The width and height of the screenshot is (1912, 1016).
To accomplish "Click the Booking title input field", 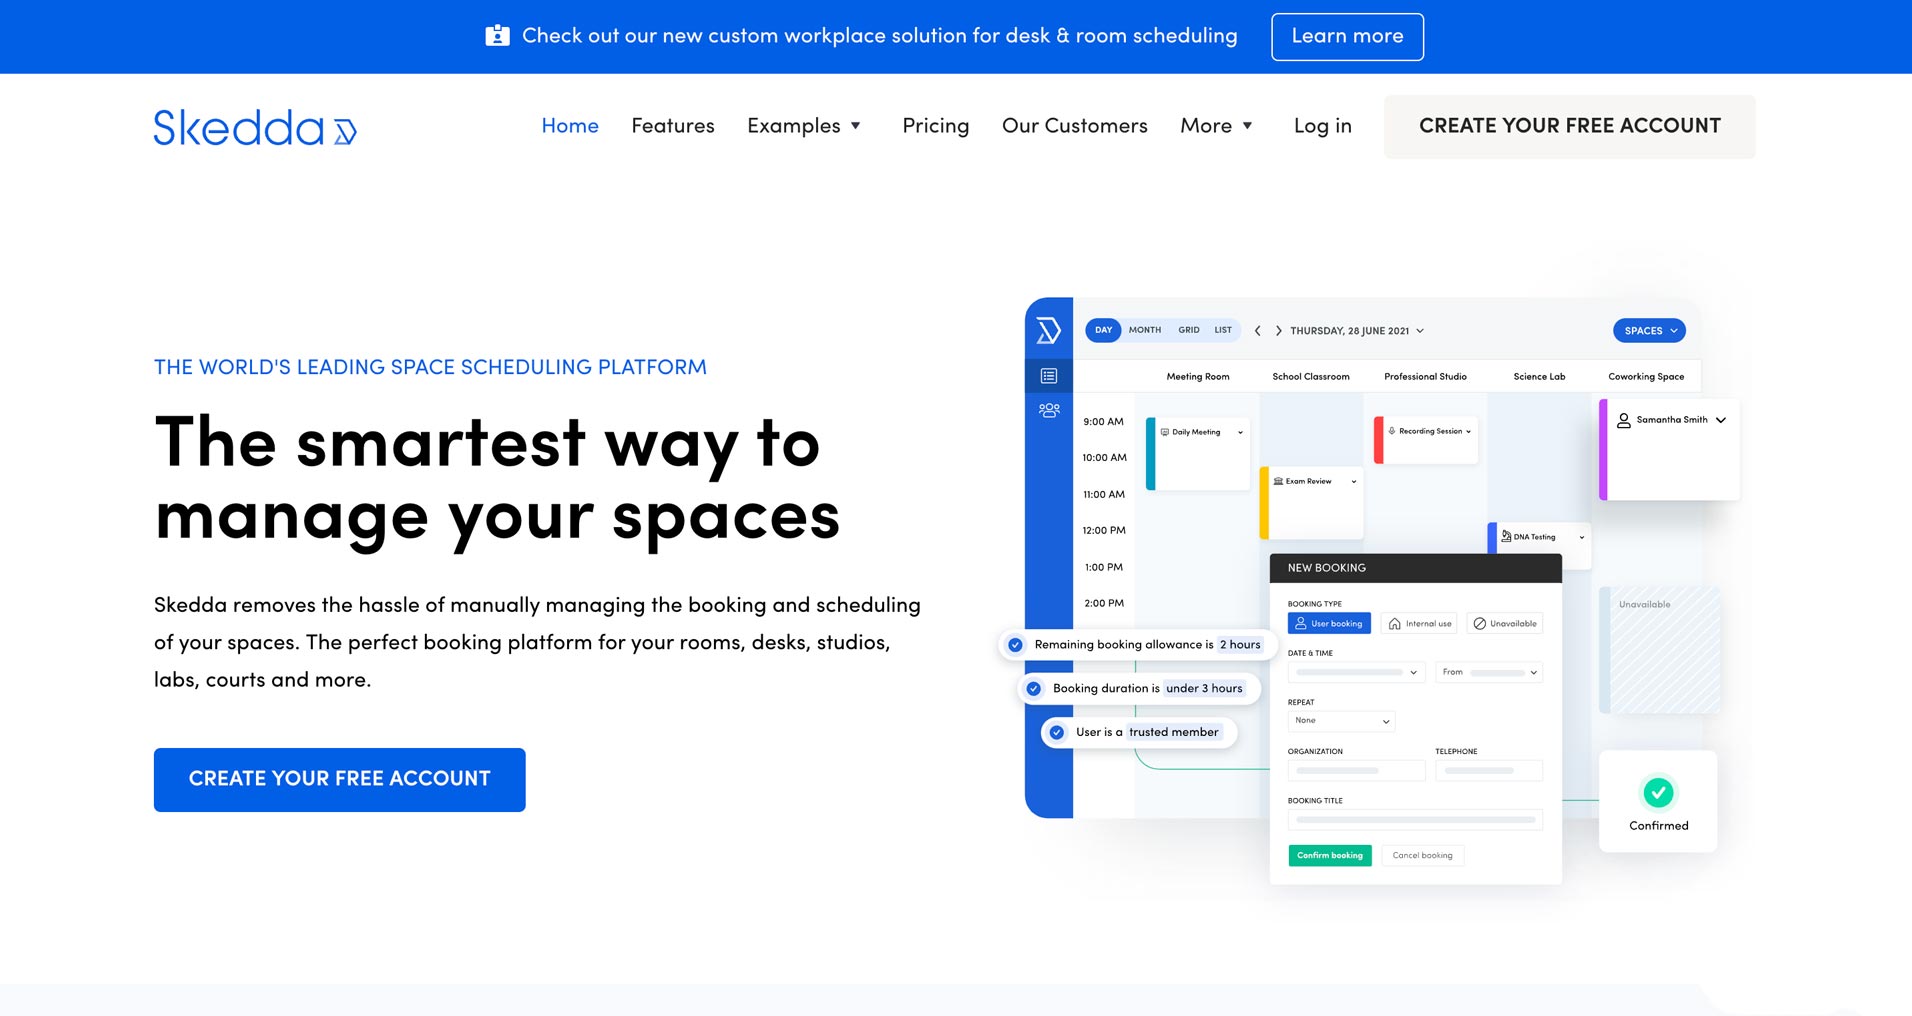I will (x=1415, y=820).
